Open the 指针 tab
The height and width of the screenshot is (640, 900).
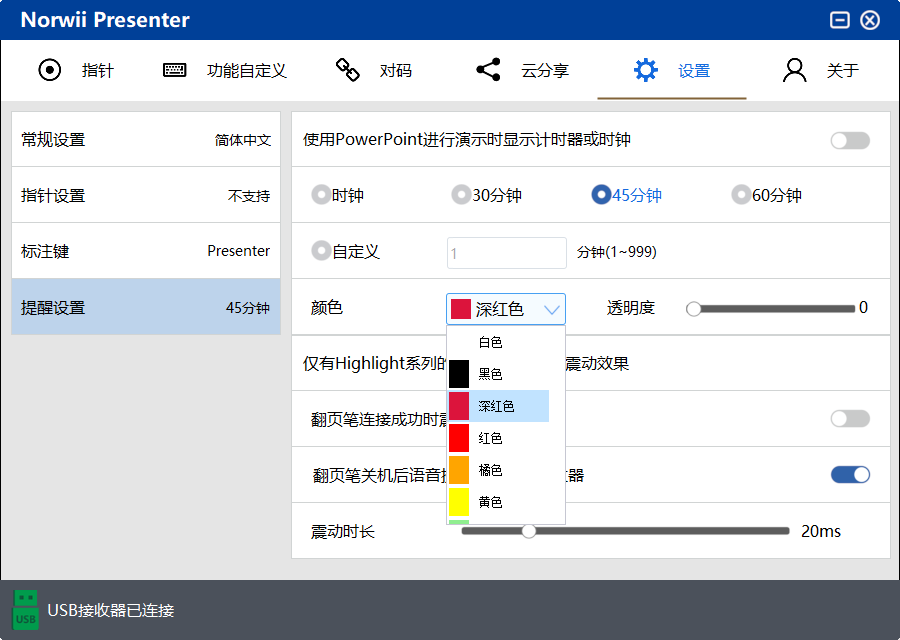pyautogui.click(x=76, y=70)
